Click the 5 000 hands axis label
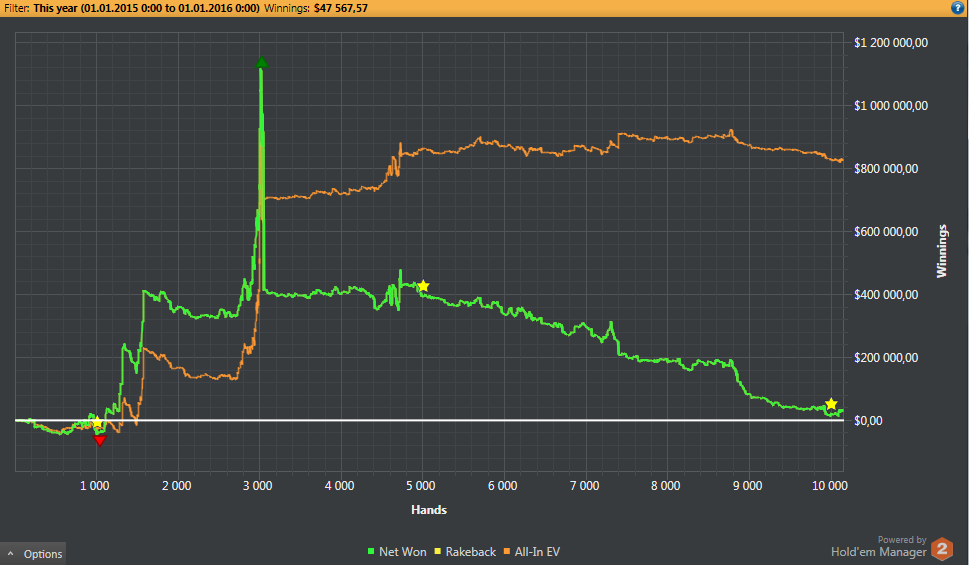This screenshot has height=565, width=969. click(421, 486)
